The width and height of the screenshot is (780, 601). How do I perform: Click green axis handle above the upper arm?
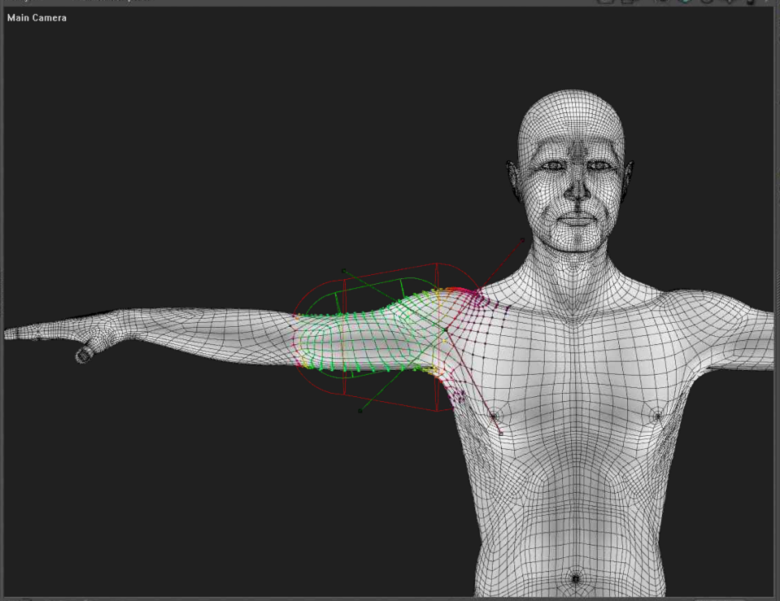[344, 270]
